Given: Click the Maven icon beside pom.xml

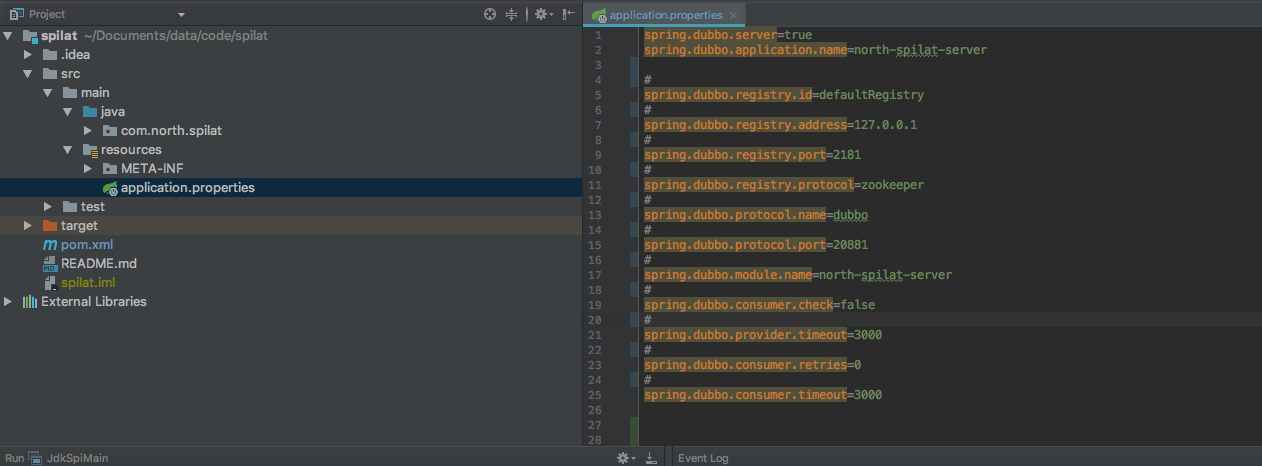Looking at the screenshot, I should click(x=50, y=245).
